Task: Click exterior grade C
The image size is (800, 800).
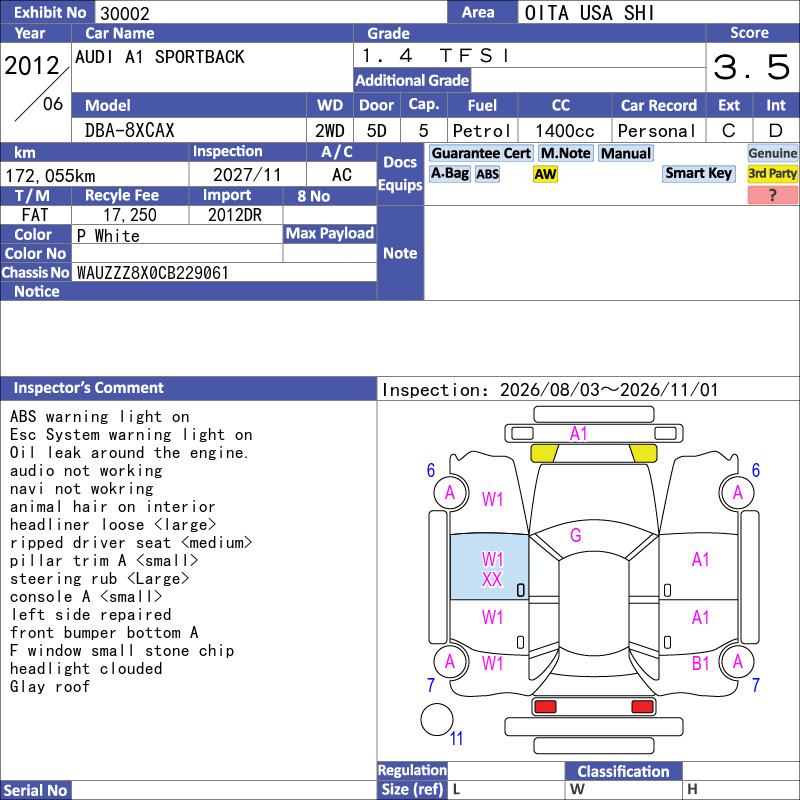Action: coord(729,131)
